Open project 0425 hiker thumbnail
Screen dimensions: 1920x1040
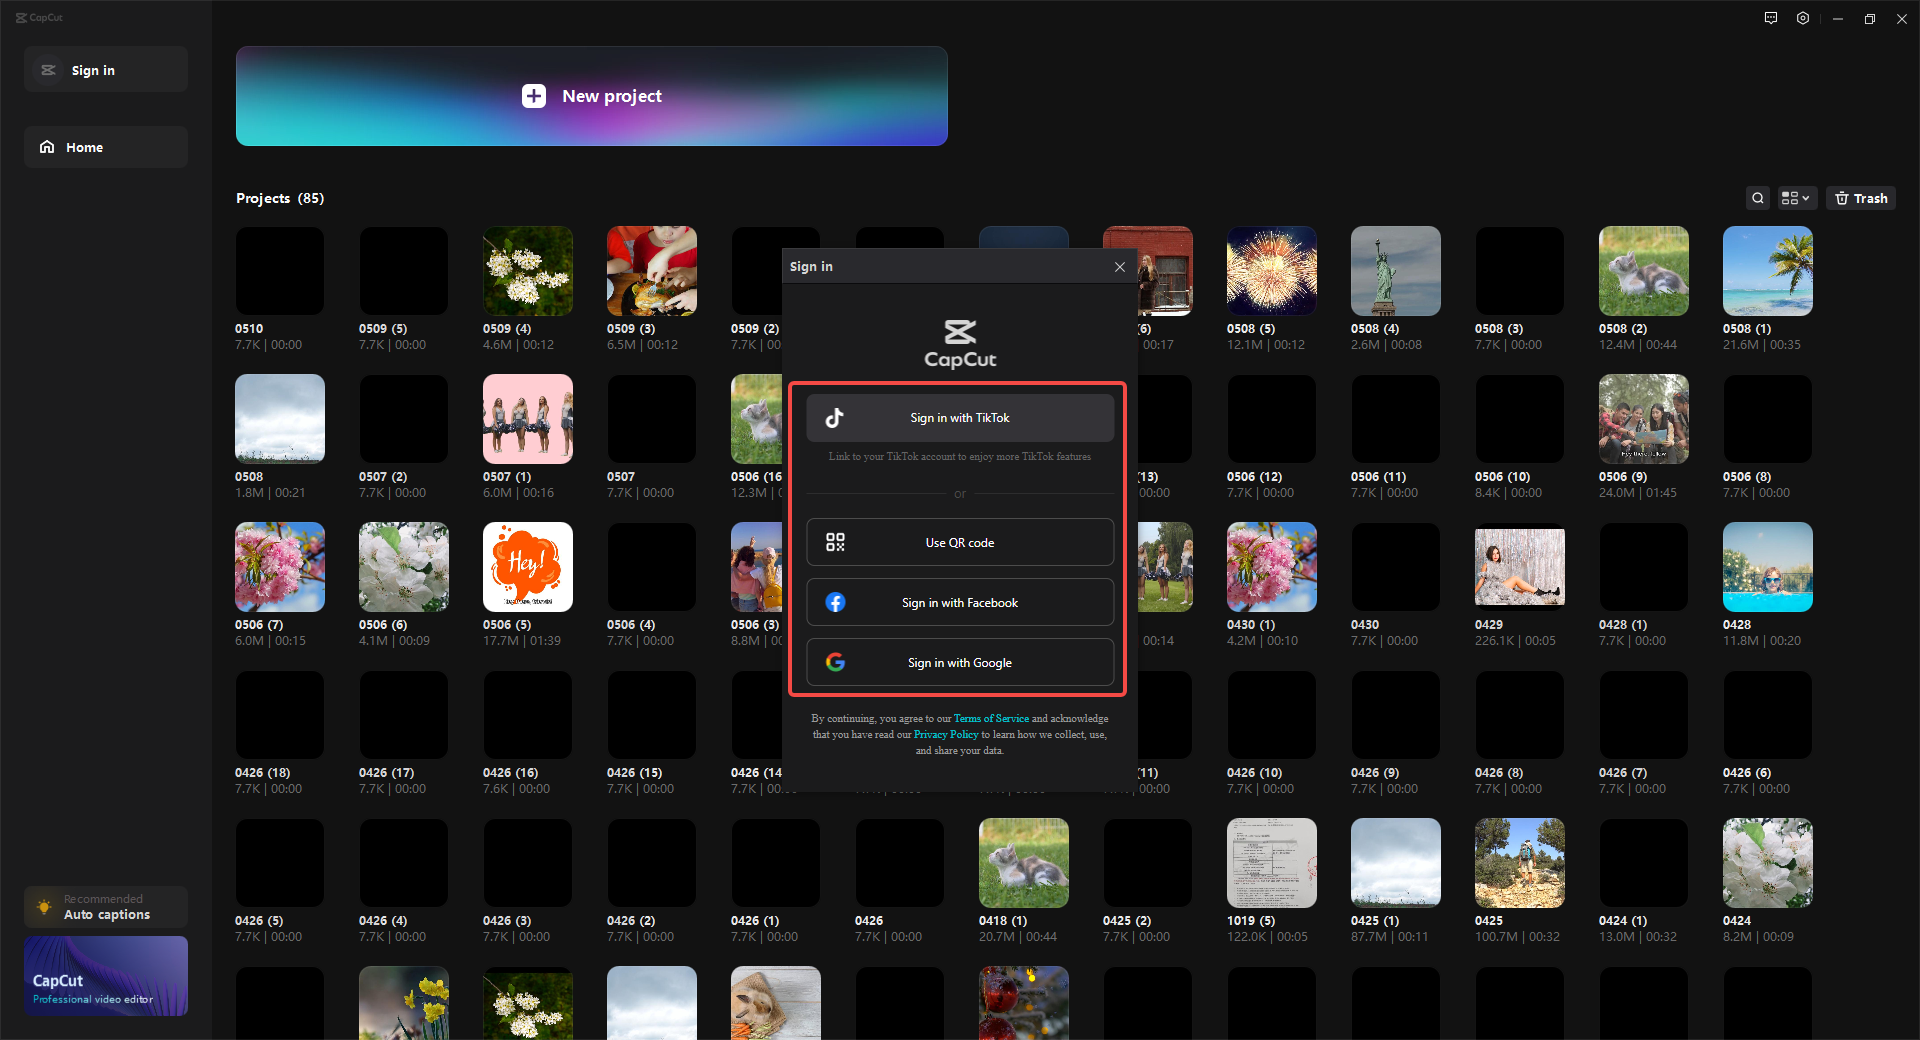point(1520,863)
